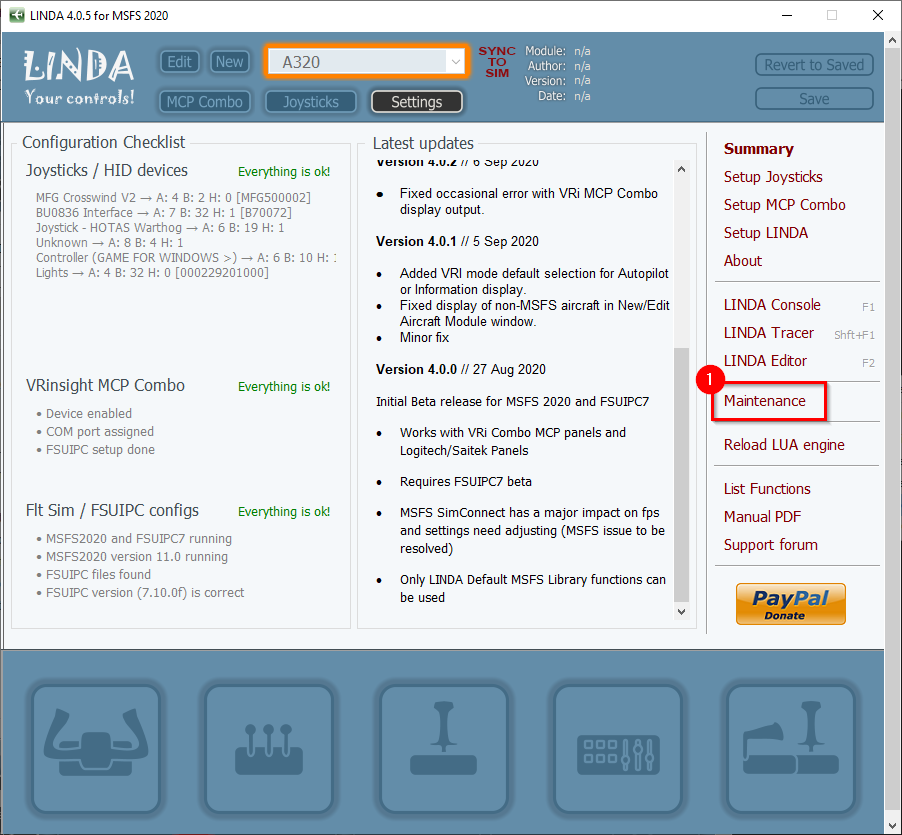Open Setup LINDA link
902x835 pixels.
766,233
